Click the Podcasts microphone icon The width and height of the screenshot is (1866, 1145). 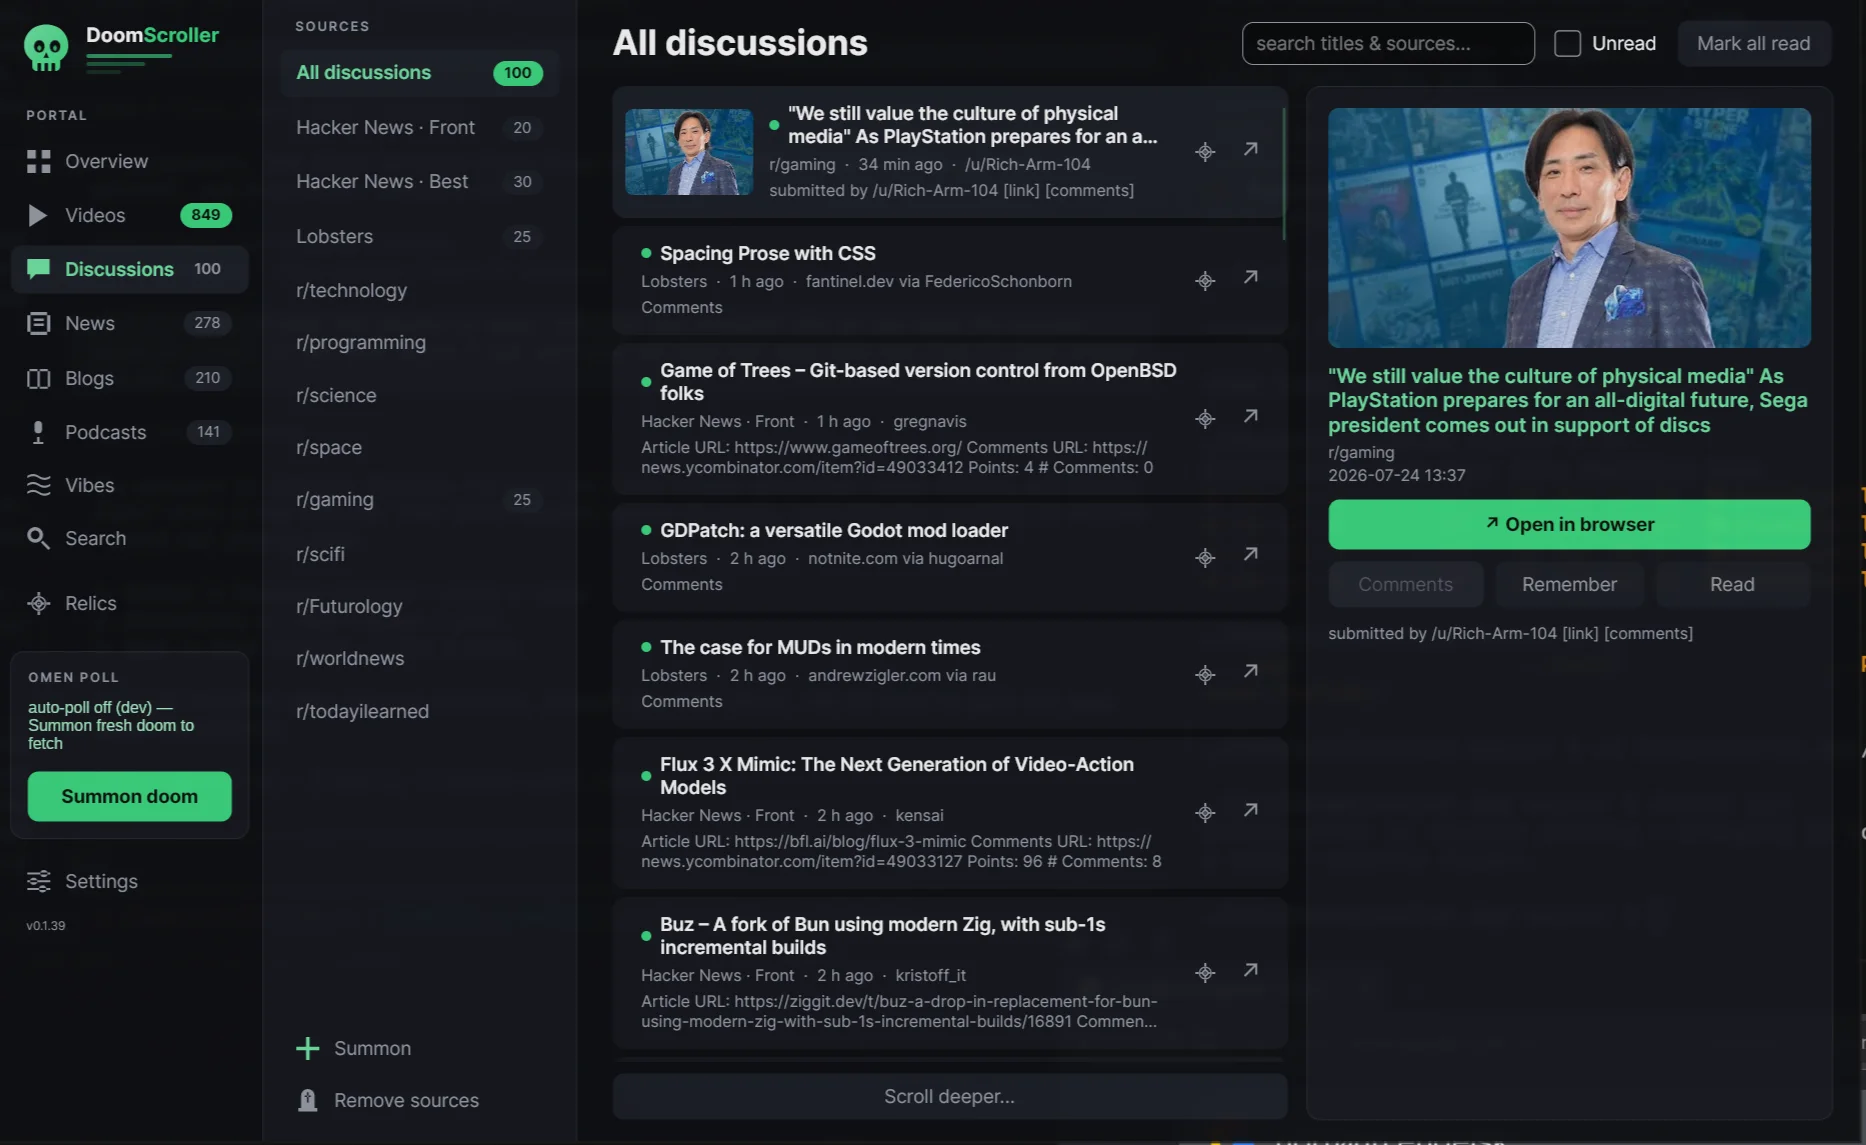pos(38,432)
